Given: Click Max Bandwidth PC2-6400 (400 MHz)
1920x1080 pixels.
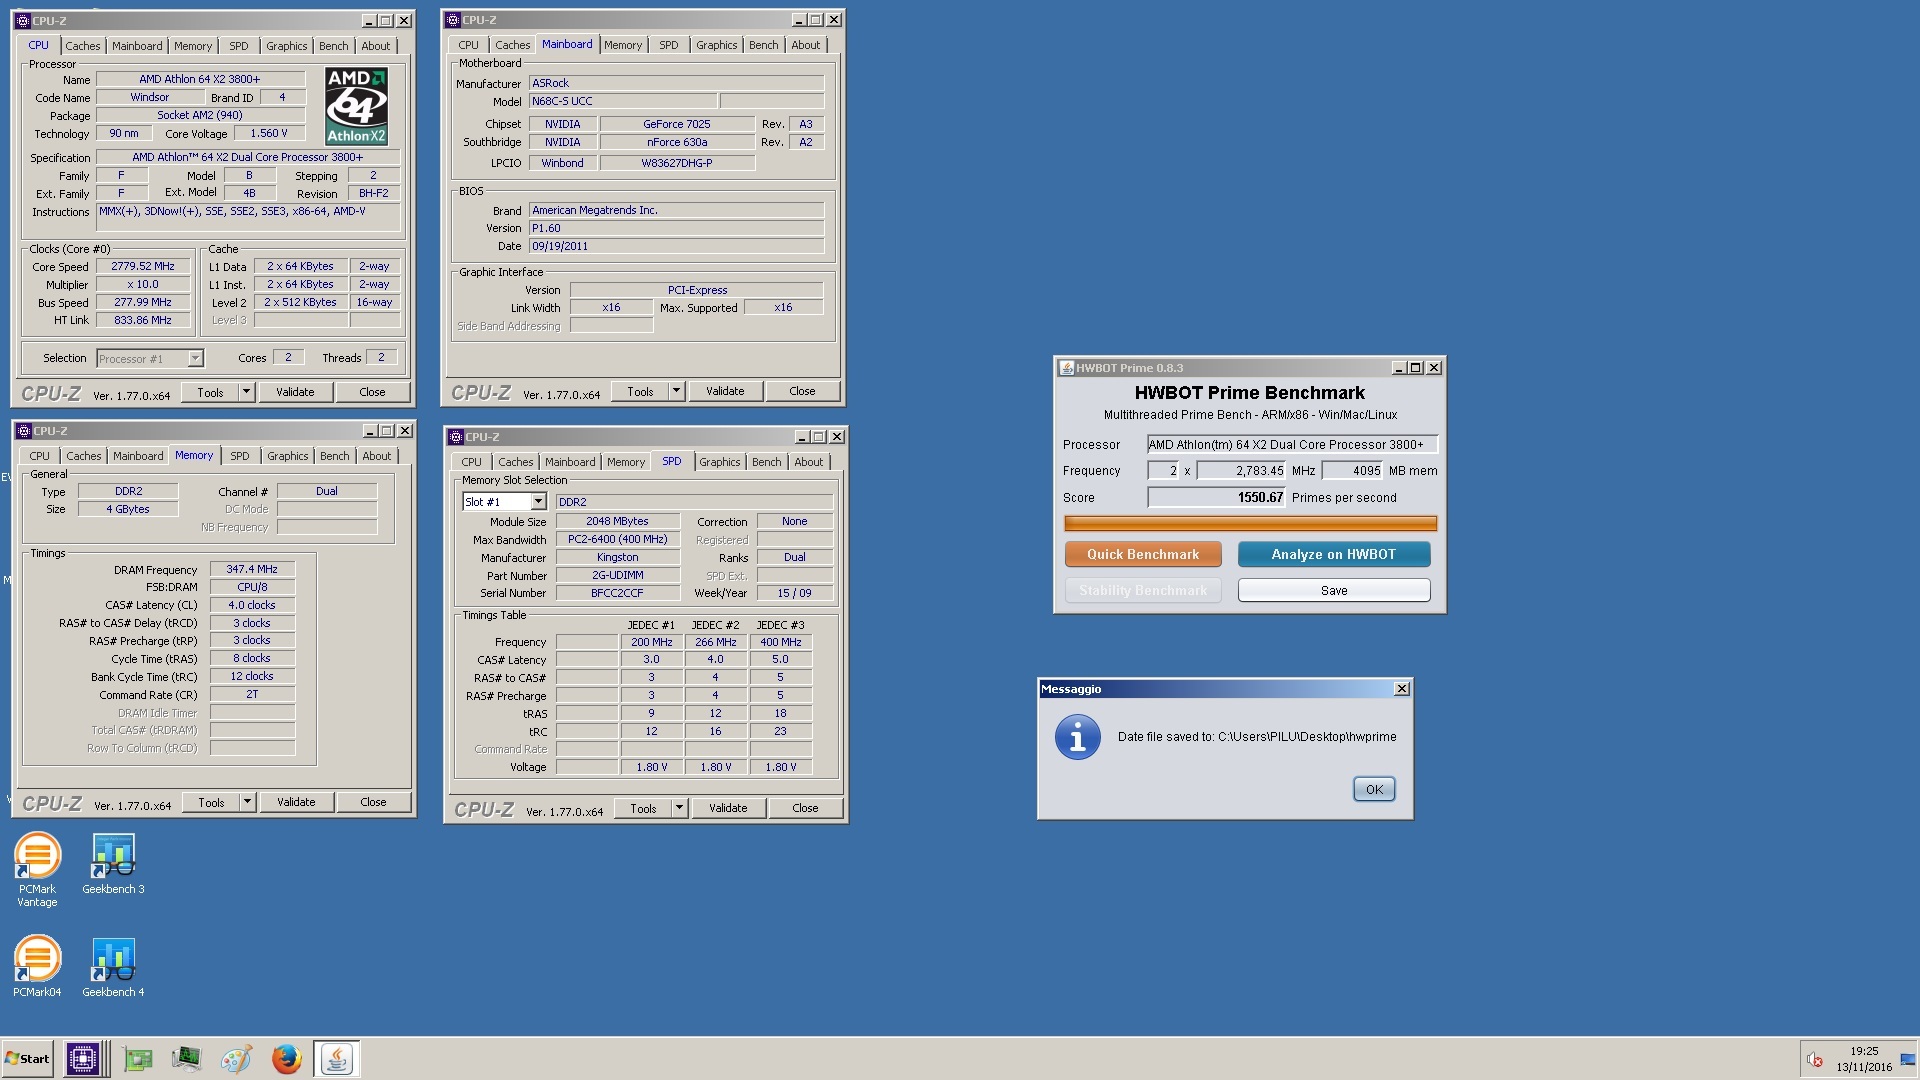Looking at the screenshot, I should click(x=618, y=540).
